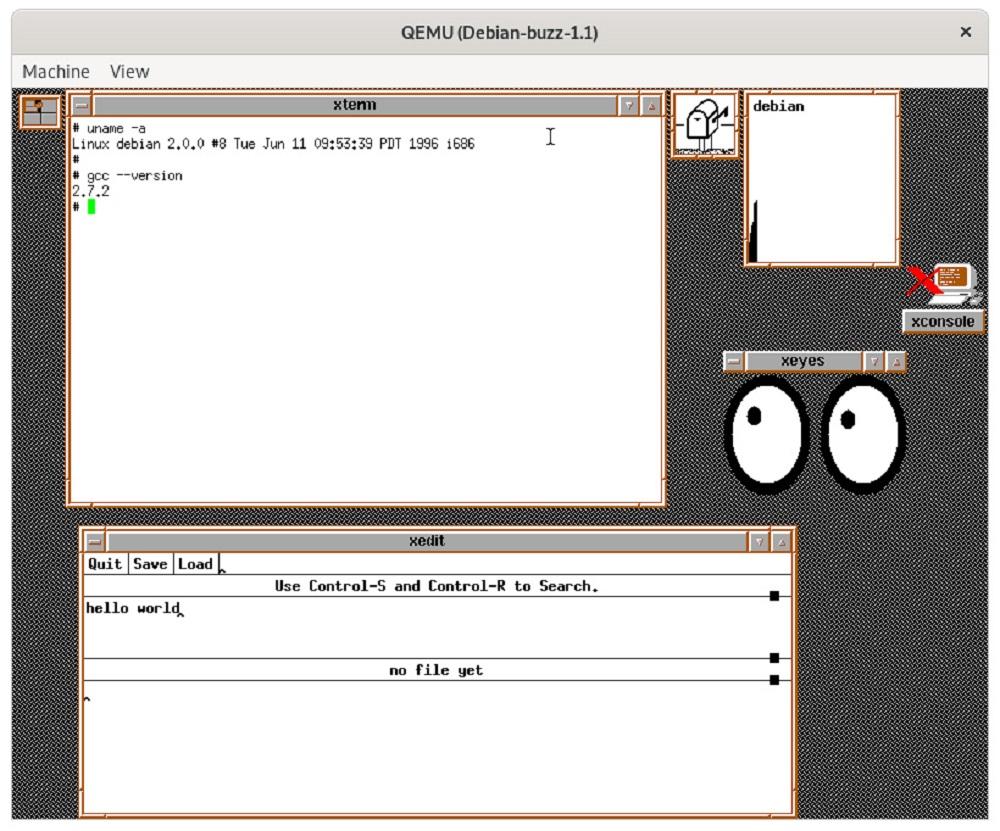Click the right eye in xeyes

[x=863, y=434]
